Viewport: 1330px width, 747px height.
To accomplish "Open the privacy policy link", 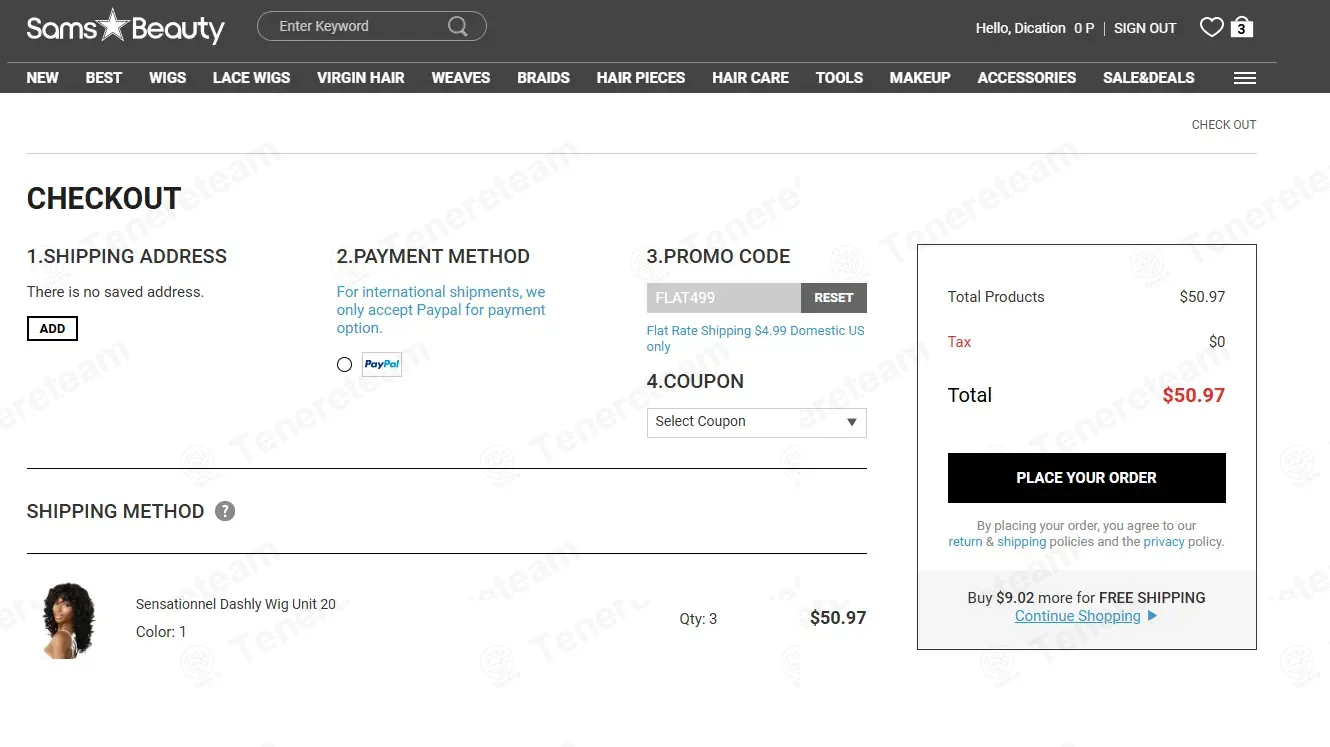I will tap(1163, 542).
